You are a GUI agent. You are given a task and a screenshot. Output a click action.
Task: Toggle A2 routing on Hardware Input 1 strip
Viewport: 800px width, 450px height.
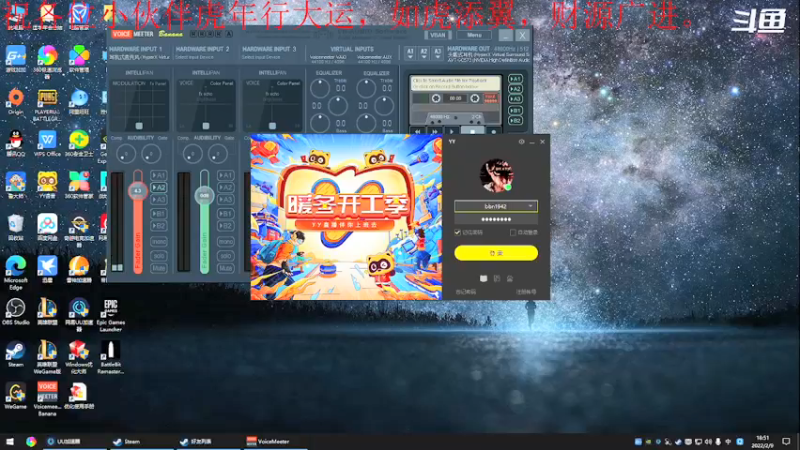(159, 187)
